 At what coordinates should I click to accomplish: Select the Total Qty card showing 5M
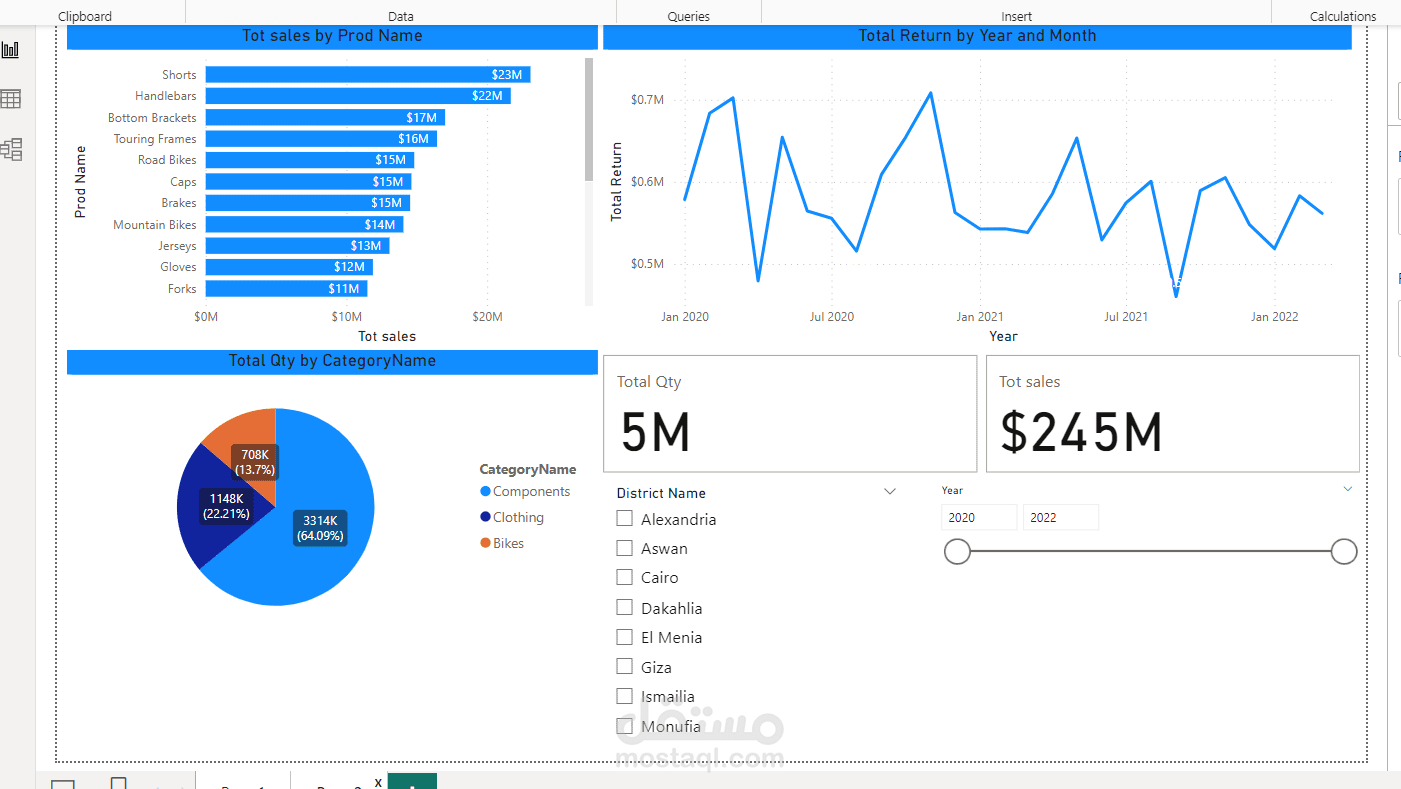click(790, 413)
